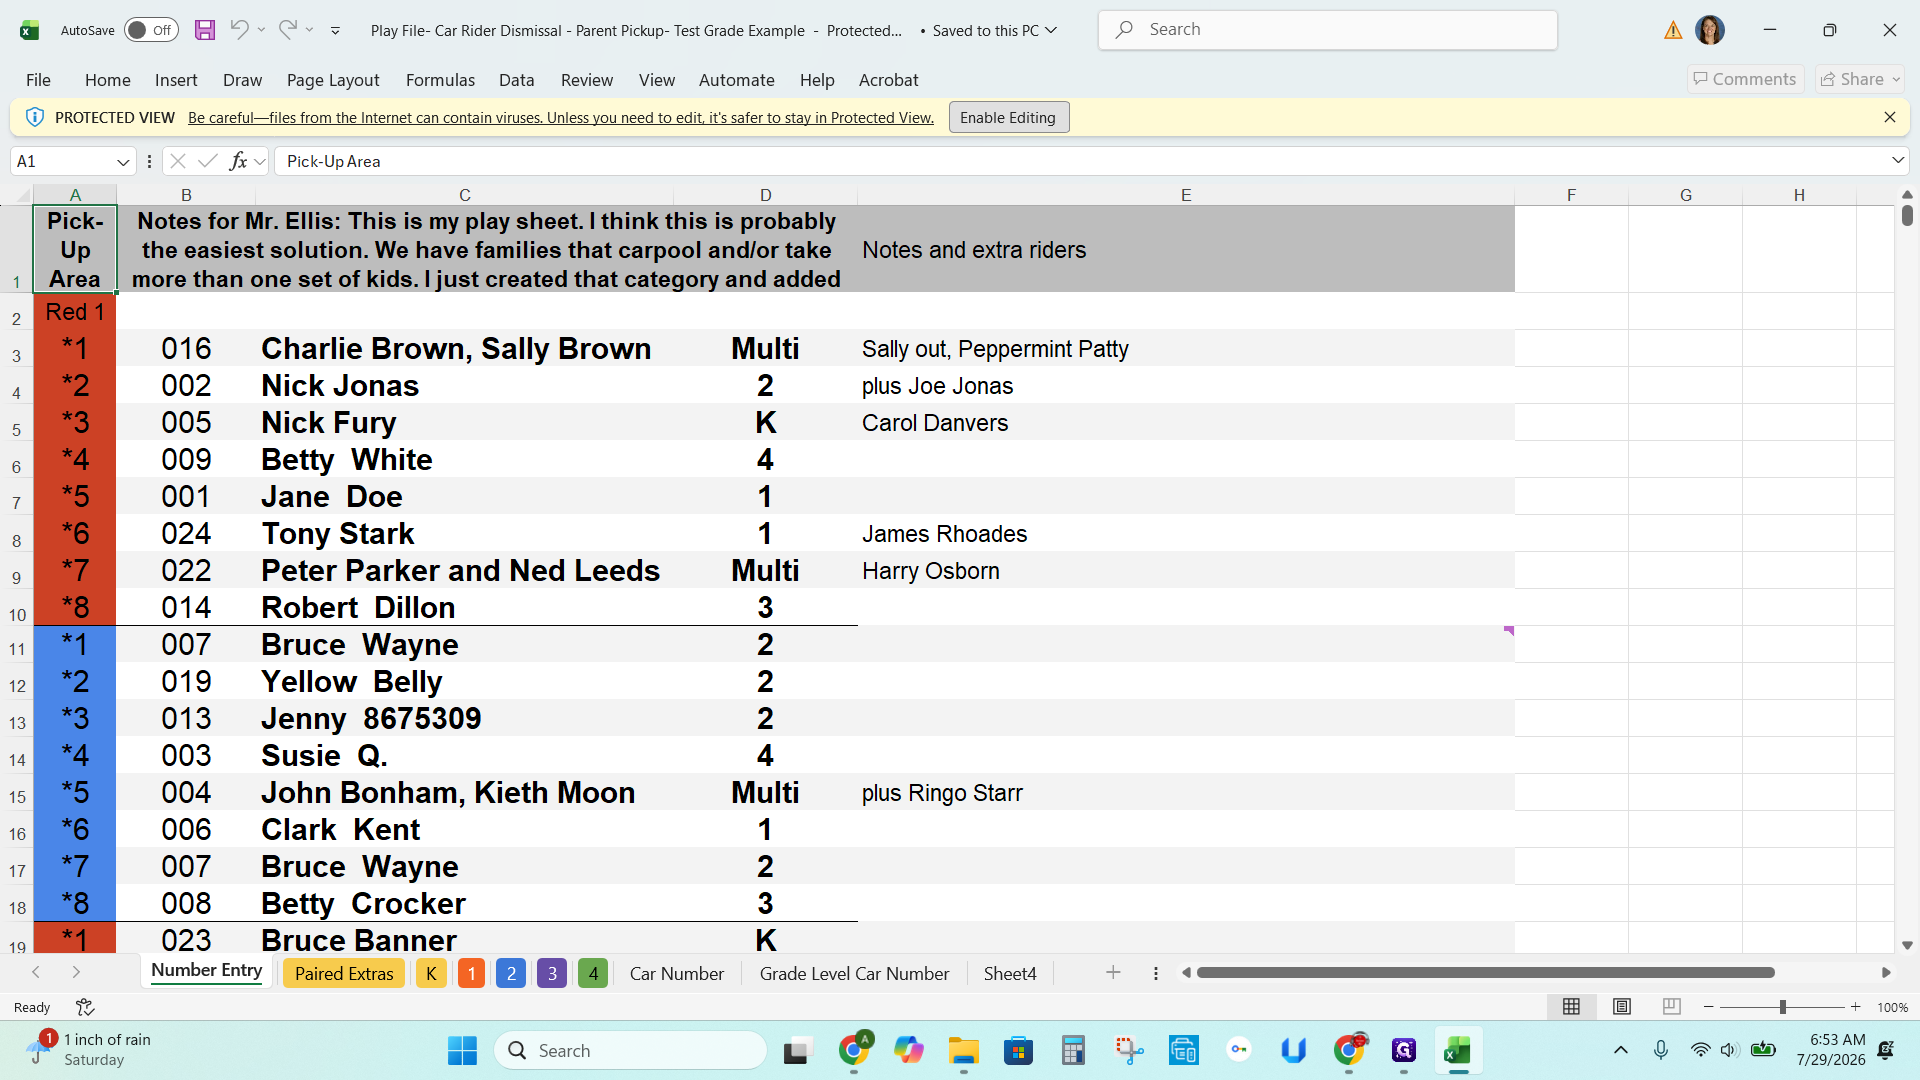Screen dimensions: 1920x1080
Task: Click the Redo arrow icon
Action: (287, 30)
